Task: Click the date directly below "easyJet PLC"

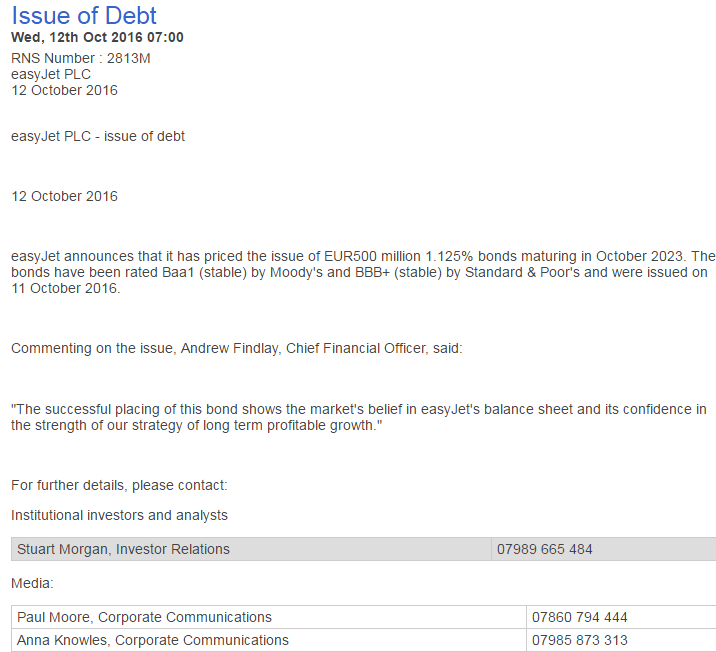Action: [64, 90]
